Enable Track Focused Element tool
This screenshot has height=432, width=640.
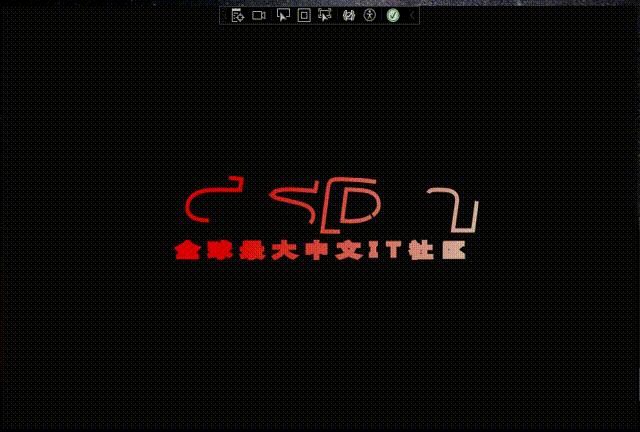pyautogui.click(x=325, y=16)
